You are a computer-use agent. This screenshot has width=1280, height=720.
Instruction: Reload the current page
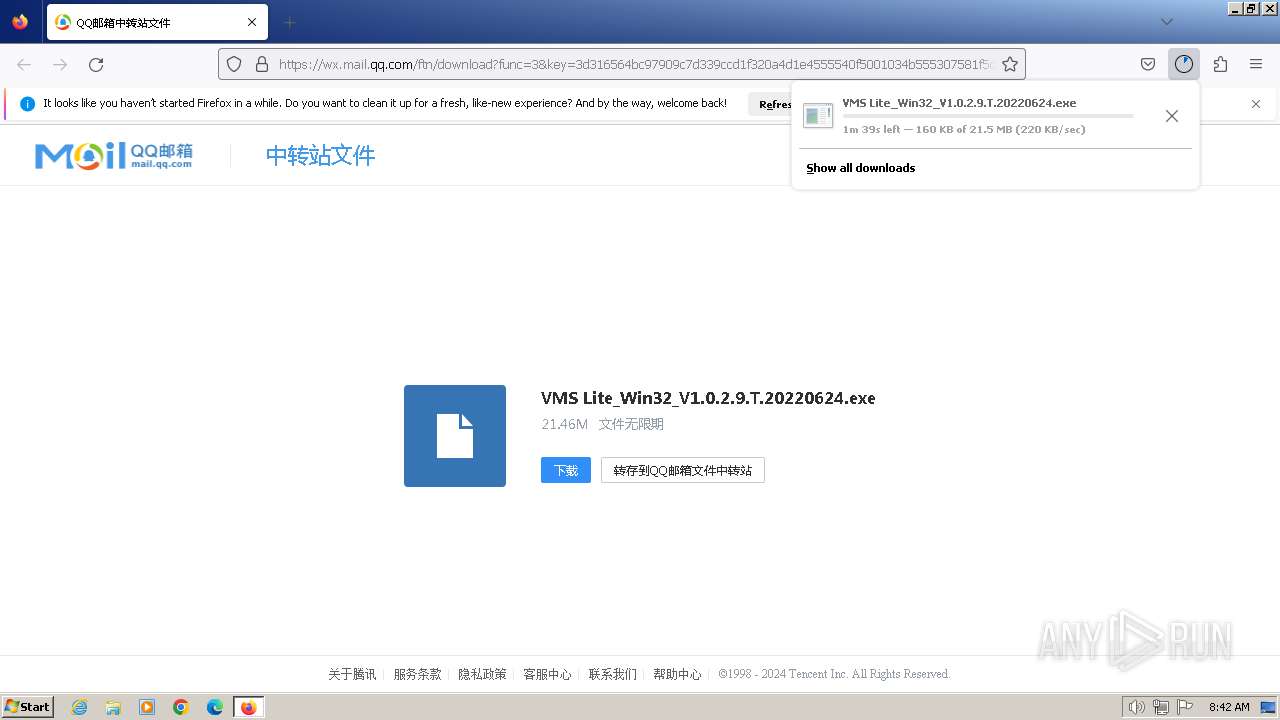pos(96,64)
